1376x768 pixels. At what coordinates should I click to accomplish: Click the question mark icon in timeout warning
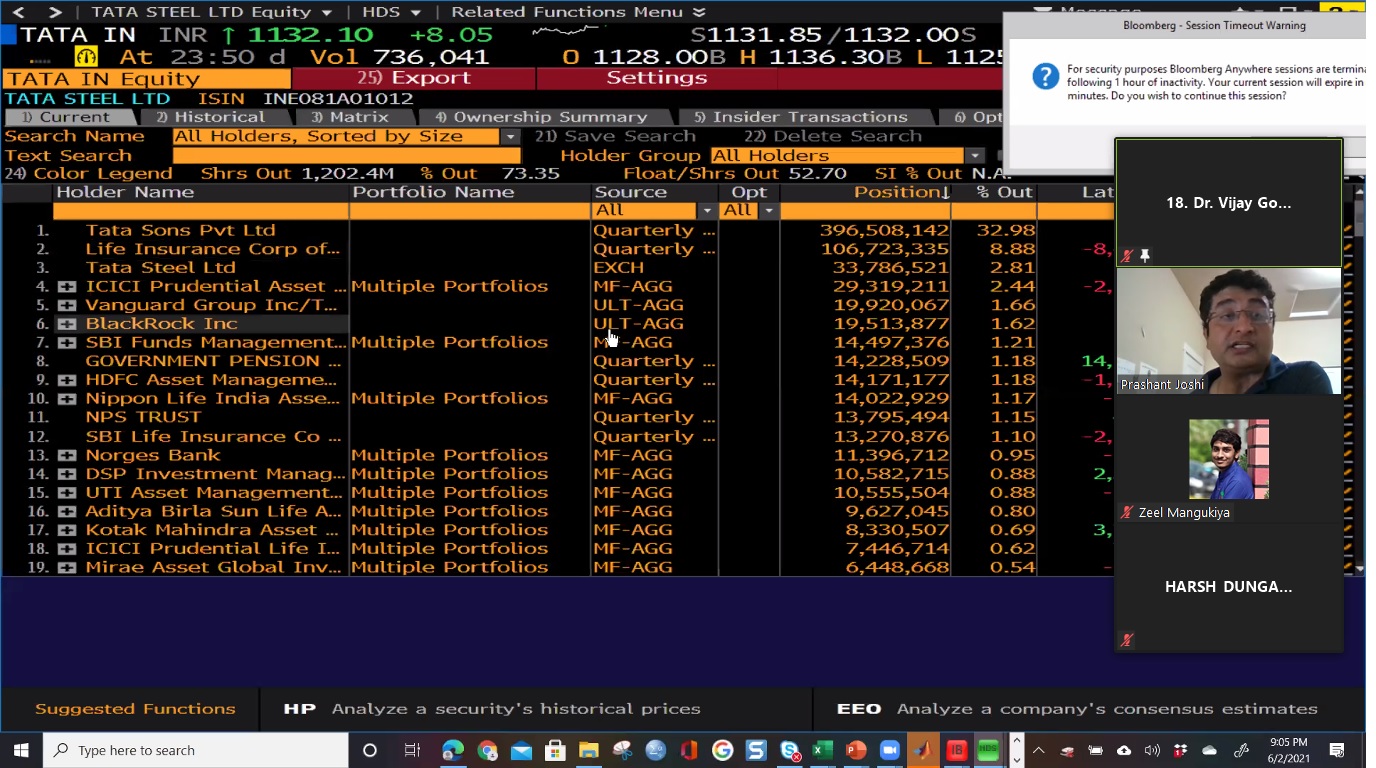click(1045, 76)
